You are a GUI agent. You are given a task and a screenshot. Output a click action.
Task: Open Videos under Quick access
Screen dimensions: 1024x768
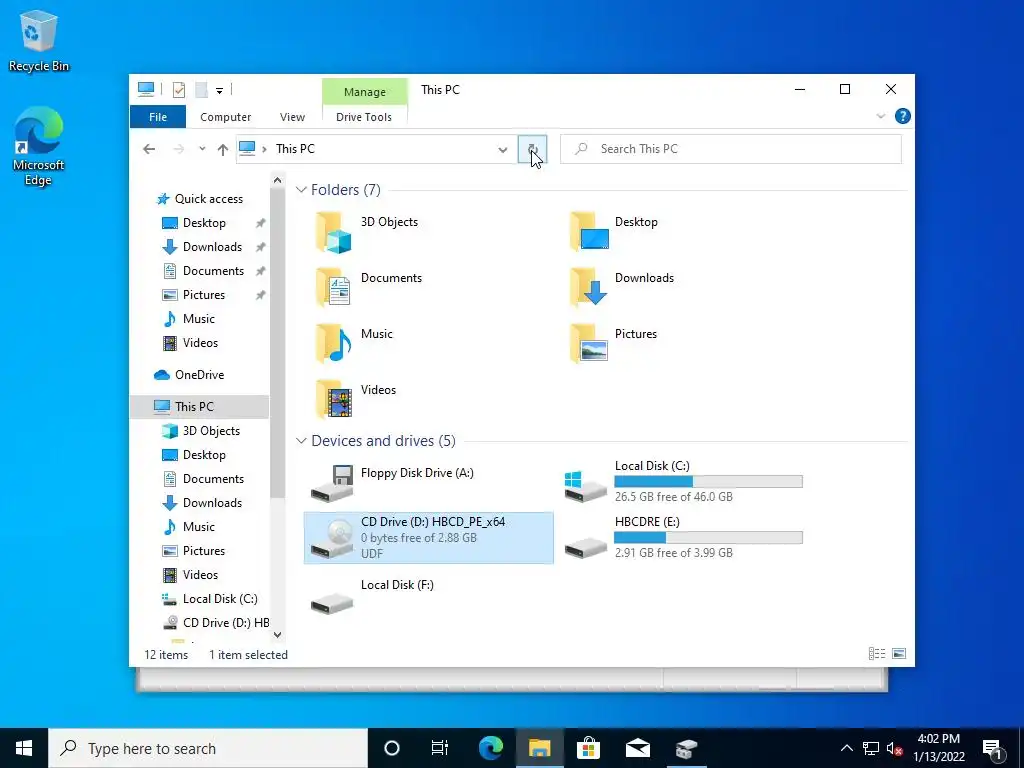point(190,343)
